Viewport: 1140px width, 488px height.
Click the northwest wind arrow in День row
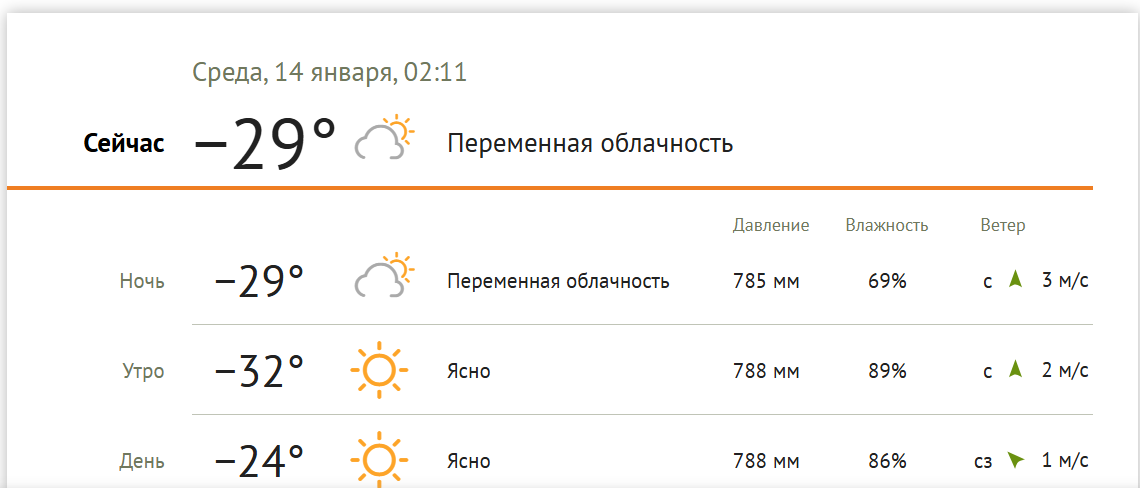tap(1016, 460)
